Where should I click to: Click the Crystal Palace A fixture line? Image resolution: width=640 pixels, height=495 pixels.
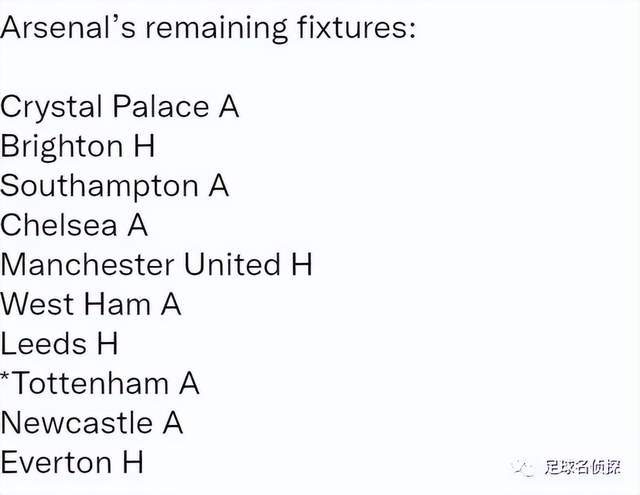(120, 107)
